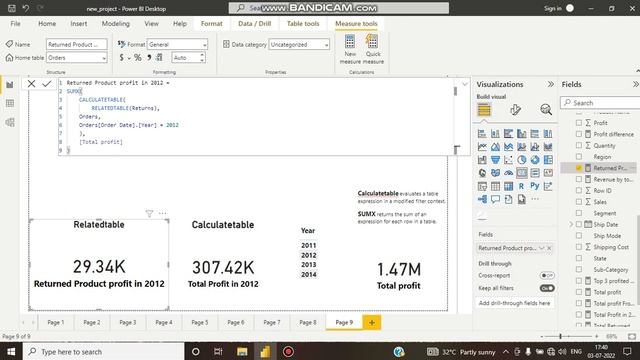The width and height of the screenshot is (640, 360).
Task: Expand the Ship Date field hierarchy
Action: click(571, 224)
